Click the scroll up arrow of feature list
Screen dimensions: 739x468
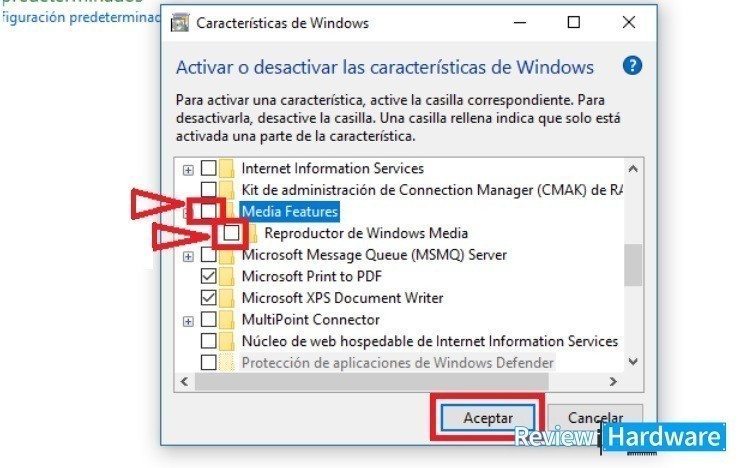tap(633, 169)
